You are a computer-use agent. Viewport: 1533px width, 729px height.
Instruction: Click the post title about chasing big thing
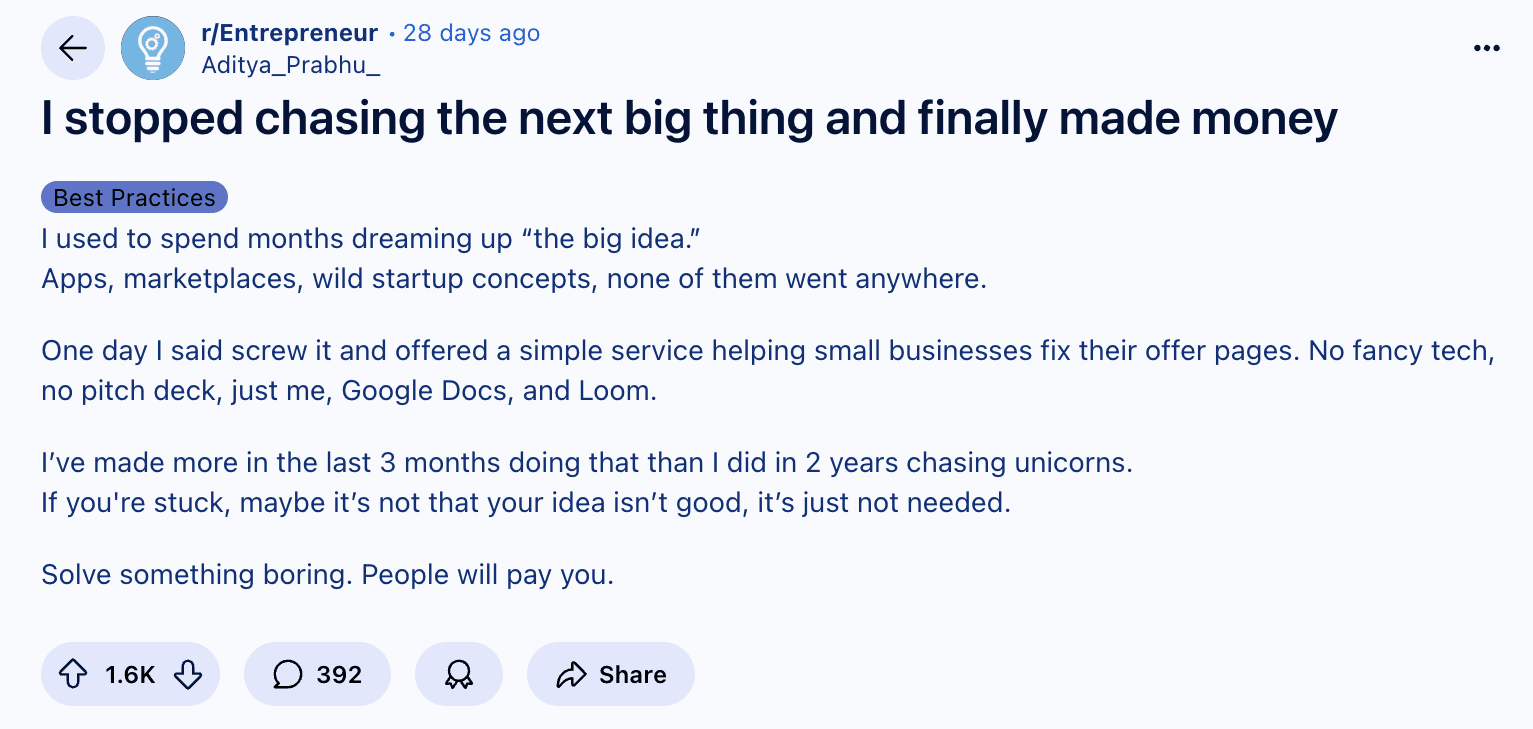pyautogui.click(x=689, y=119)
